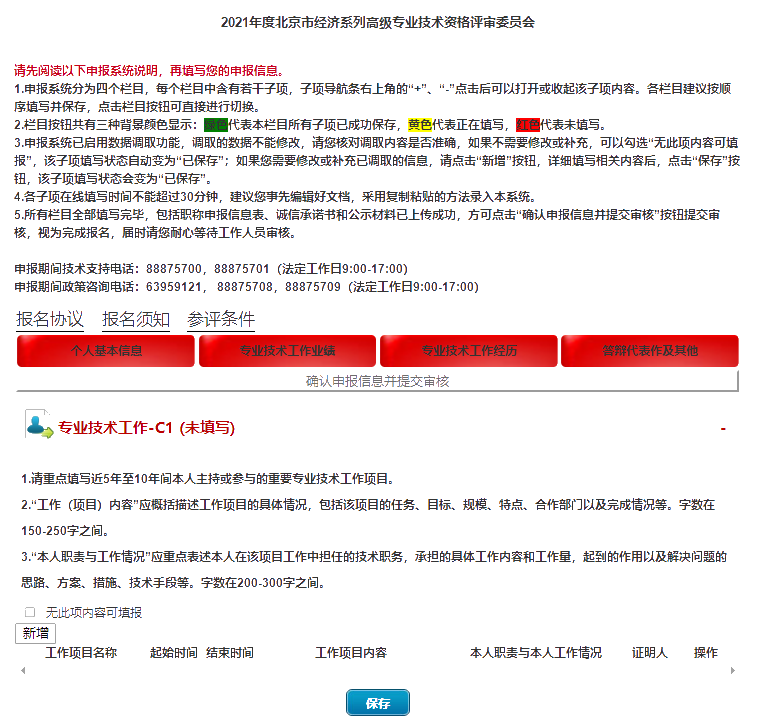Switch to the 专业技术工作经历 tab
The image size is (760, 723).
click(x=469, y=351)
